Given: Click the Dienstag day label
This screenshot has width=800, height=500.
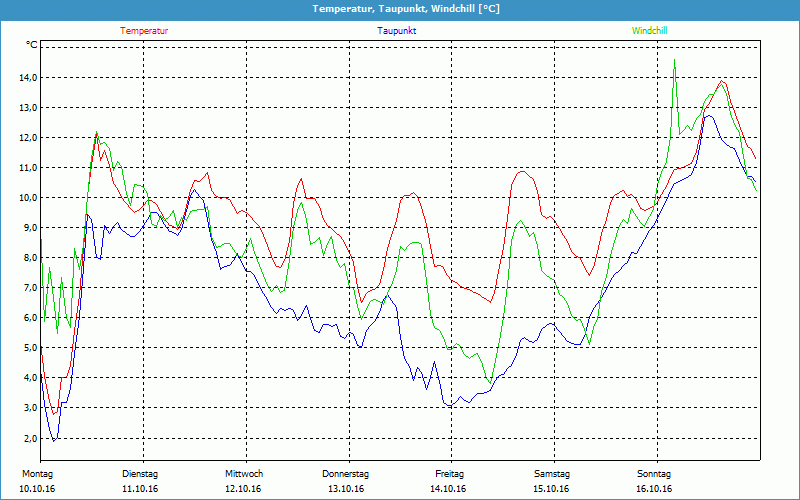Looking at the screenshot, I should tap(140, 474).
